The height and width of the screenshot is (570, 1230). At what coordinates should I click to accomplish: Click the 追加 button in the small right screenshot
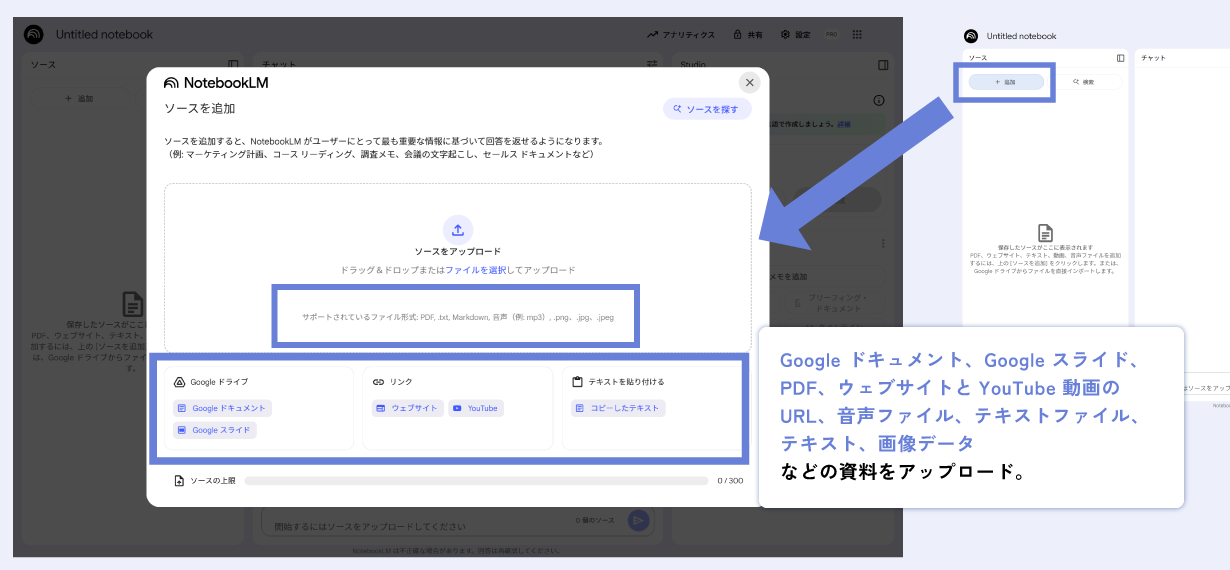coord(1005,82)
